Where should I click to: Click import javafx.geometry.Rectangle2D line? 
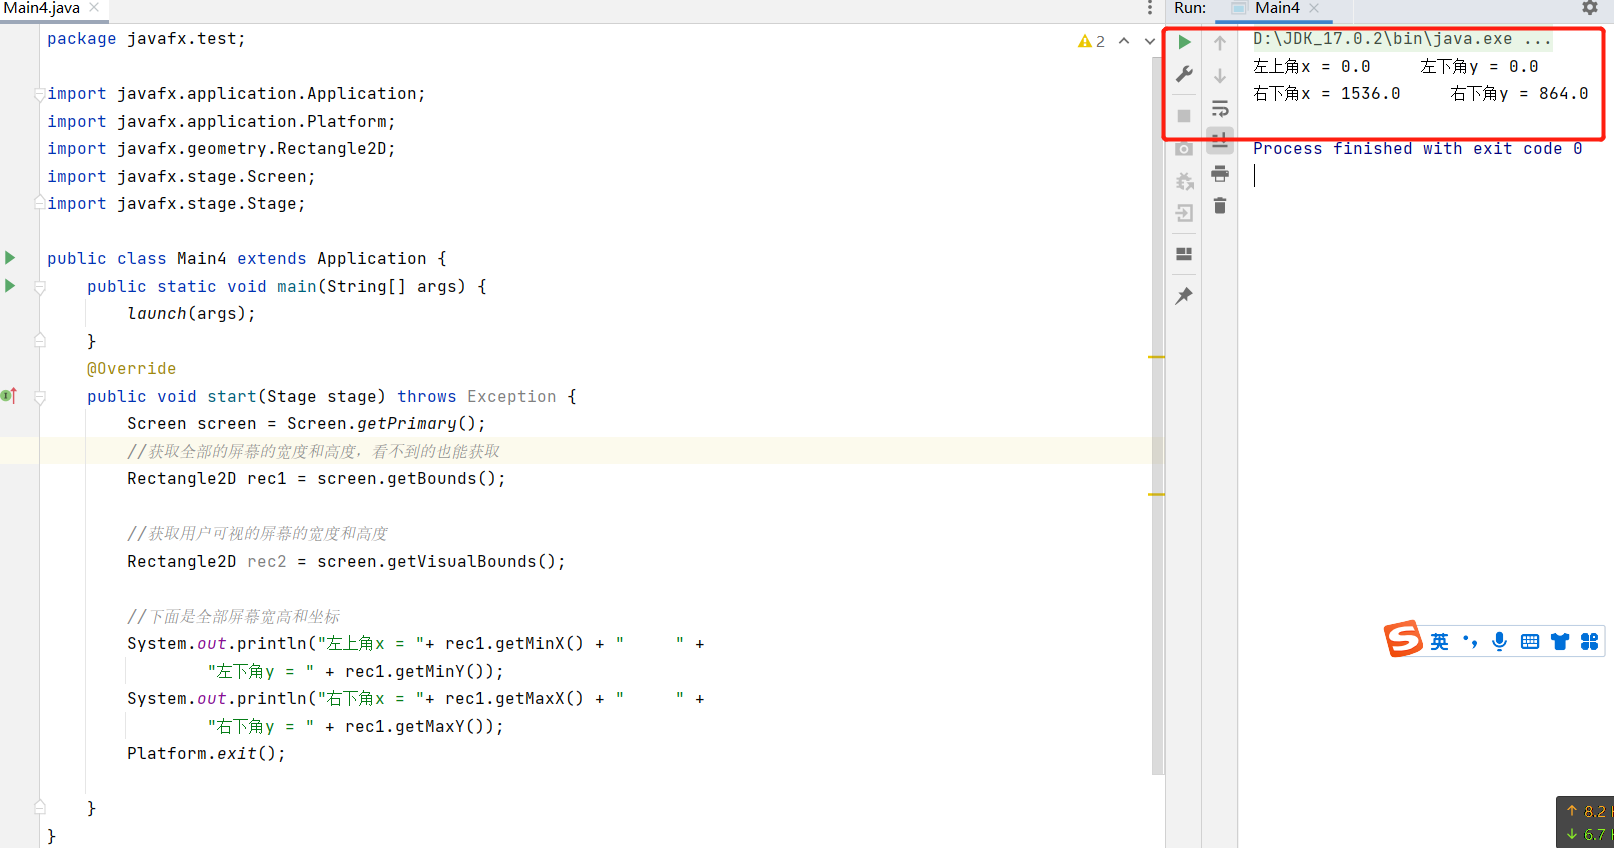click(221, 149)
